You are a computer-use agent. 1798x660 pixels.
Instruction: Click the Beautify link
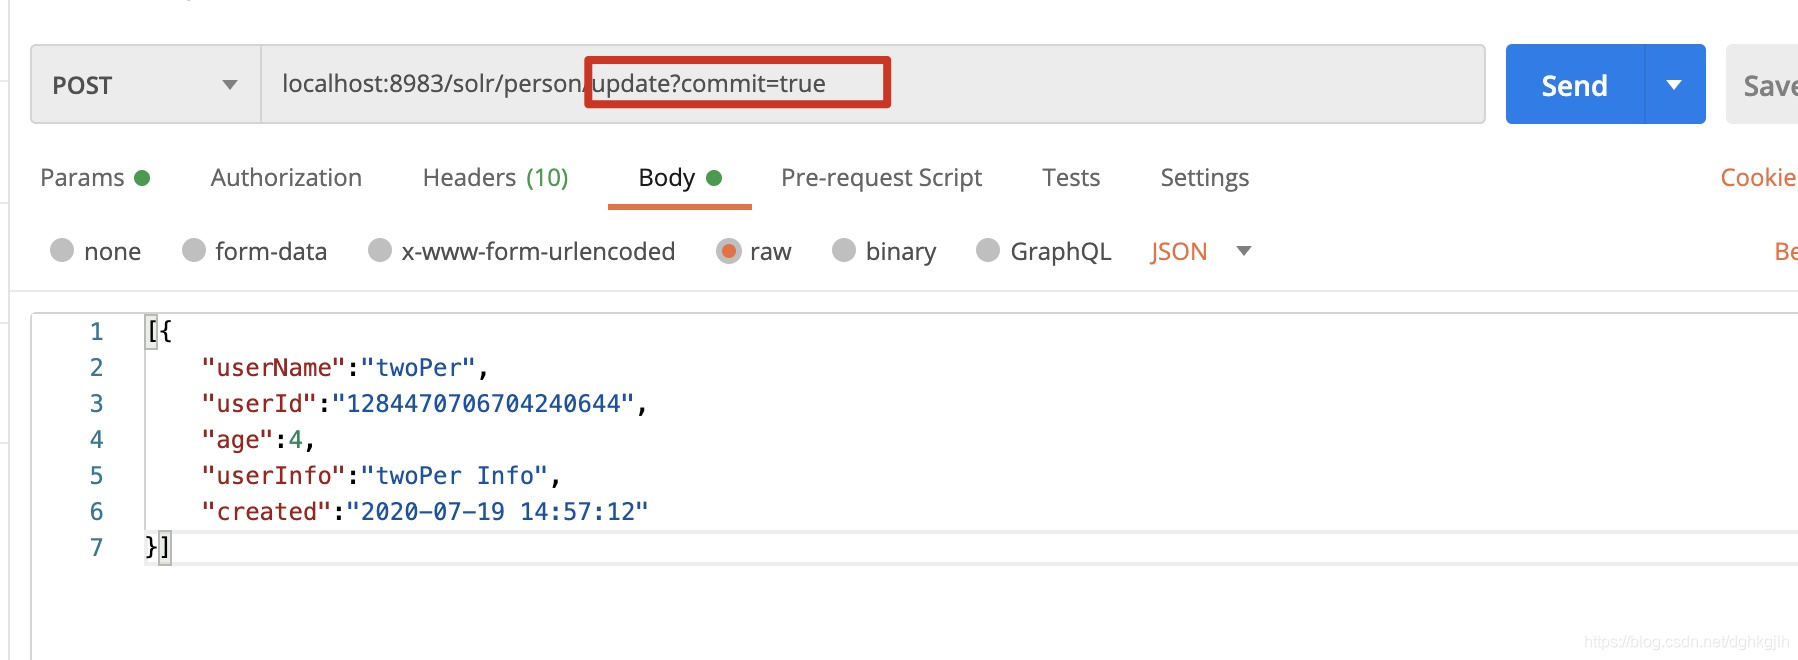click(1786, 251)
